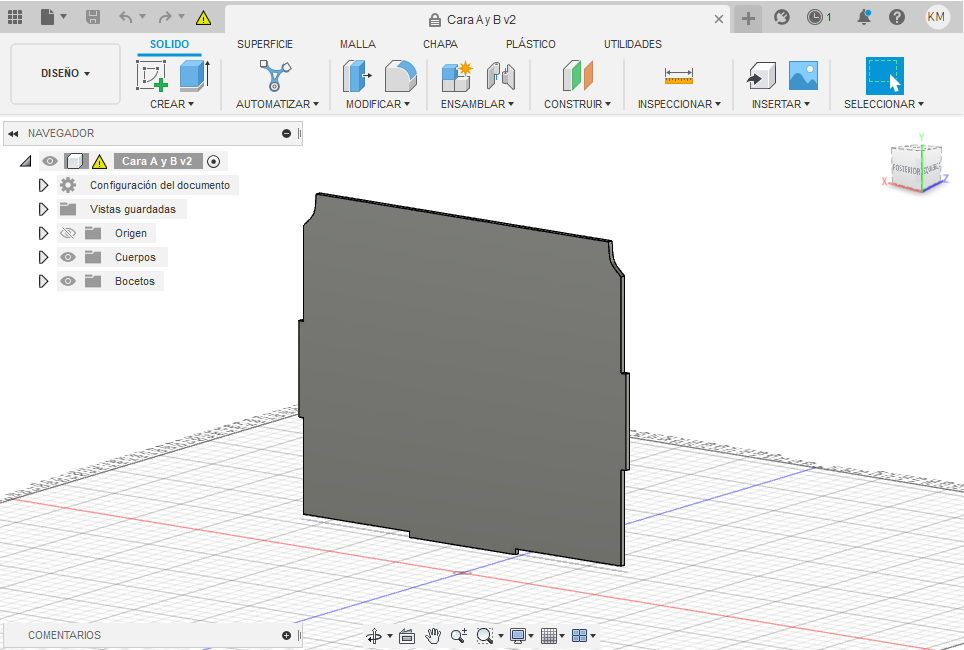Click the Automatizar tool icon

click(276, 76)
